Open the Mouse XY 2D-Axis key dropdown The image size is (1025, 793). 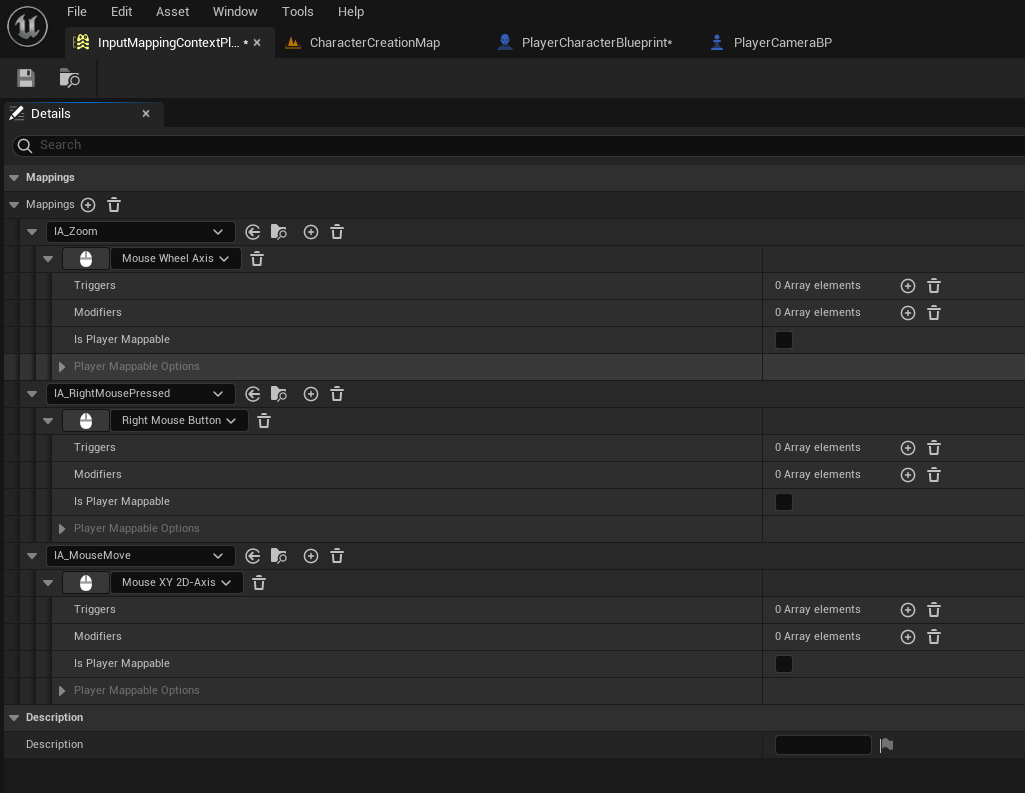pos(177,582)
